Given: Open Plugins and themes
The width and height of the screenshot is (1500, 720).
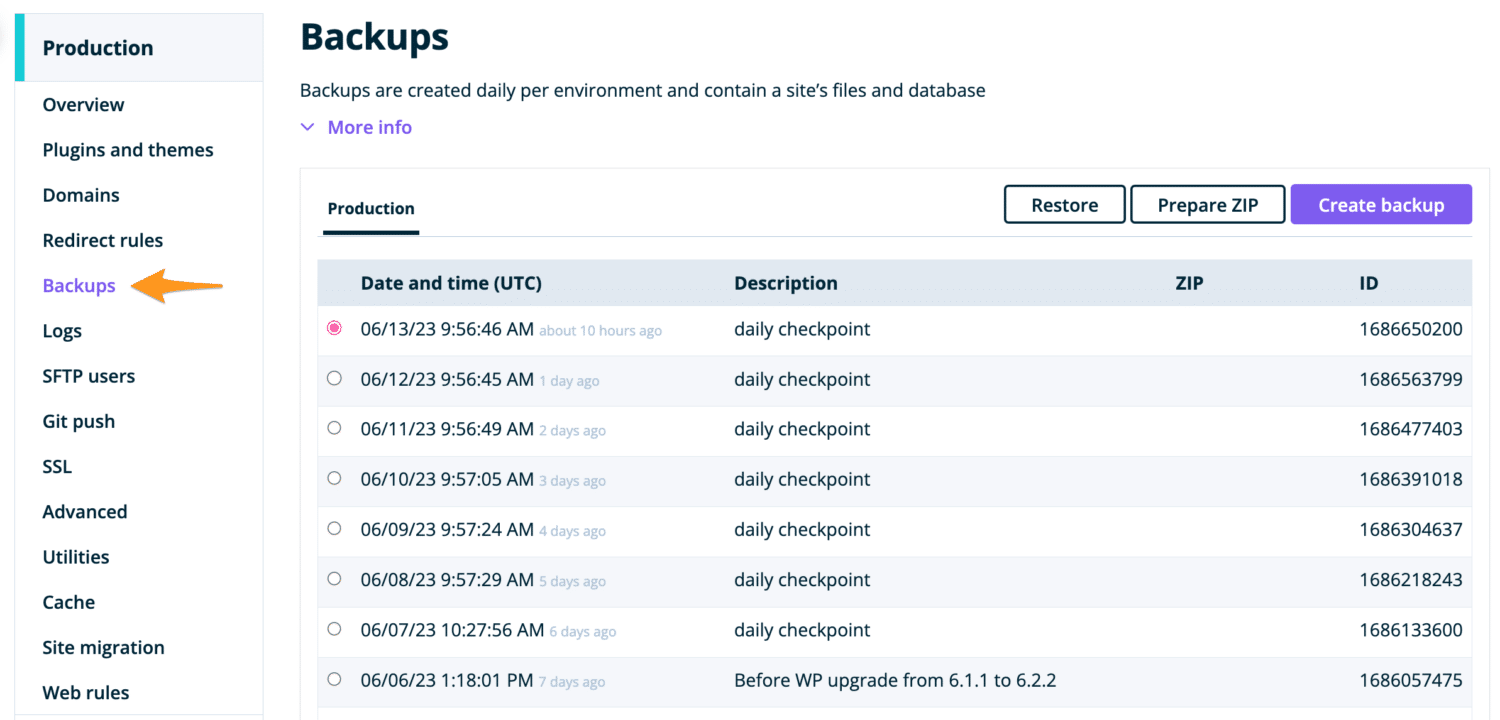Looking at the screenshot, I should click(x=127, y=149).
